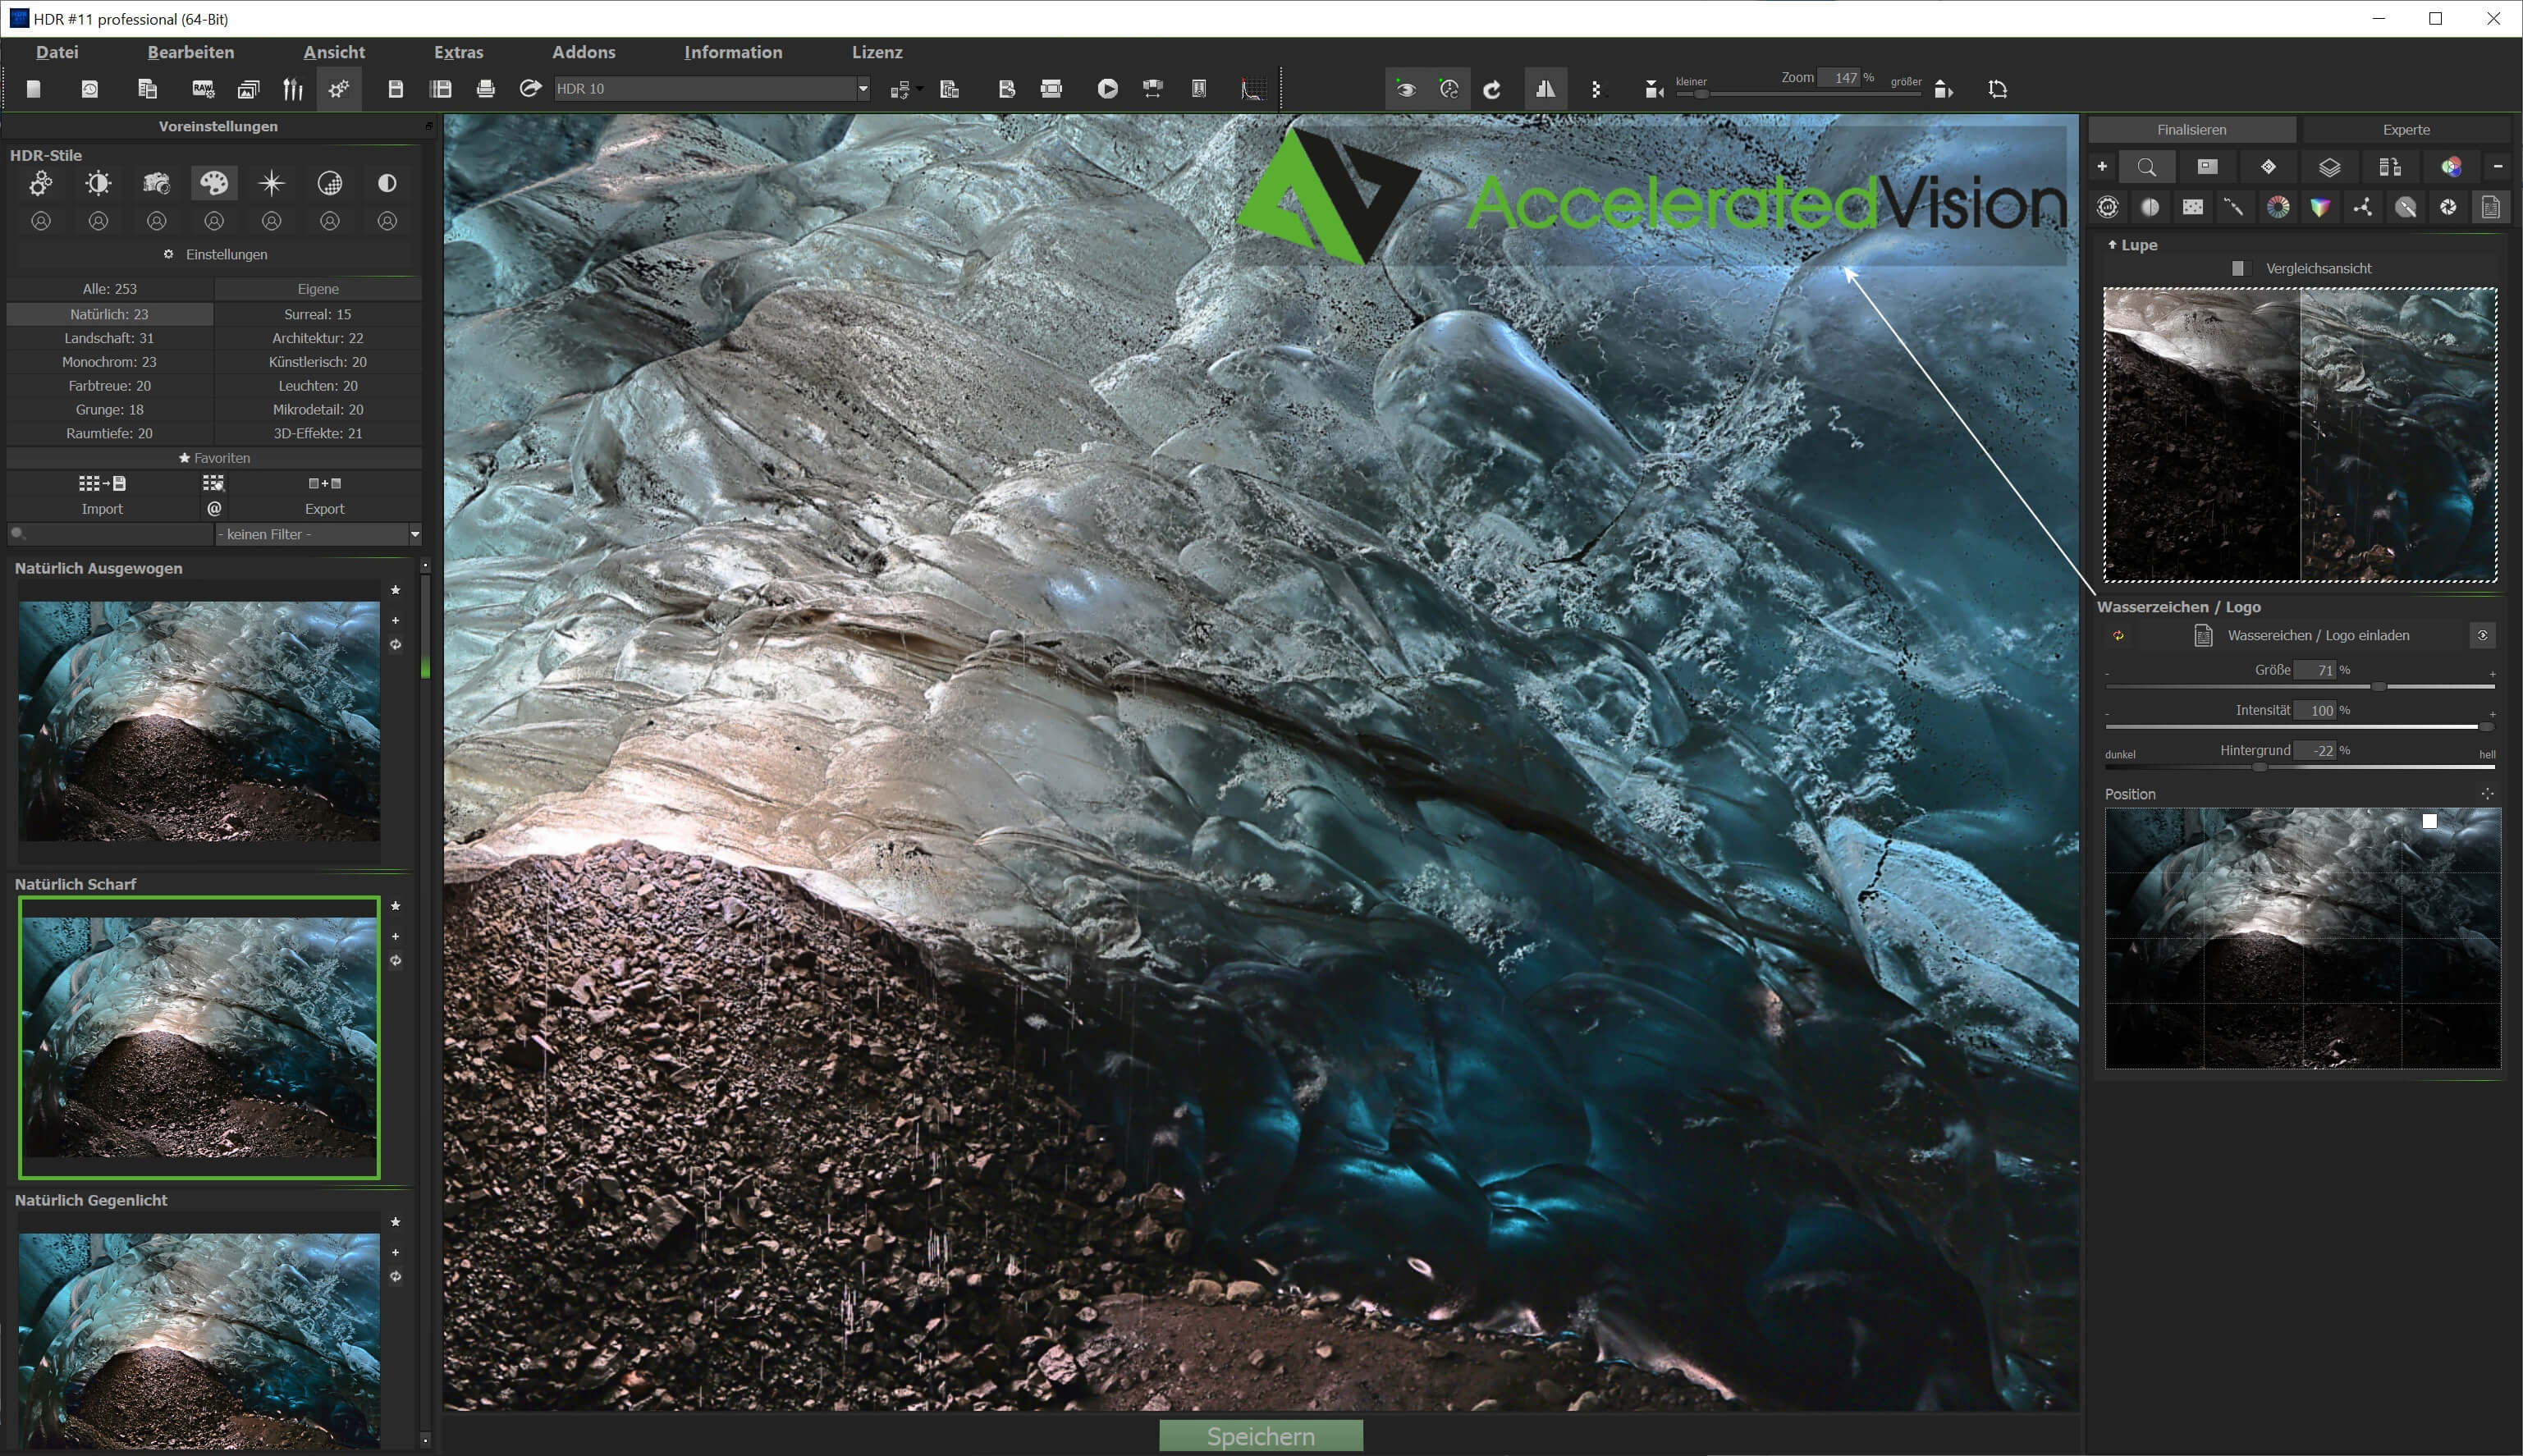Toggle the eye preview icon in toolbar
The image size is (2523, 1456).
tap(1406, 89)
